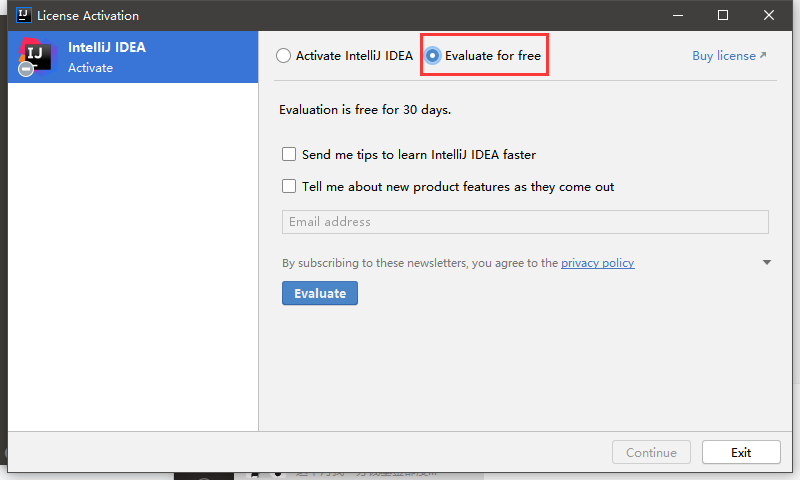The width and height of the screenshot is (800, 480).
Task: Open the privacy policy link
Action: [597, 263]
